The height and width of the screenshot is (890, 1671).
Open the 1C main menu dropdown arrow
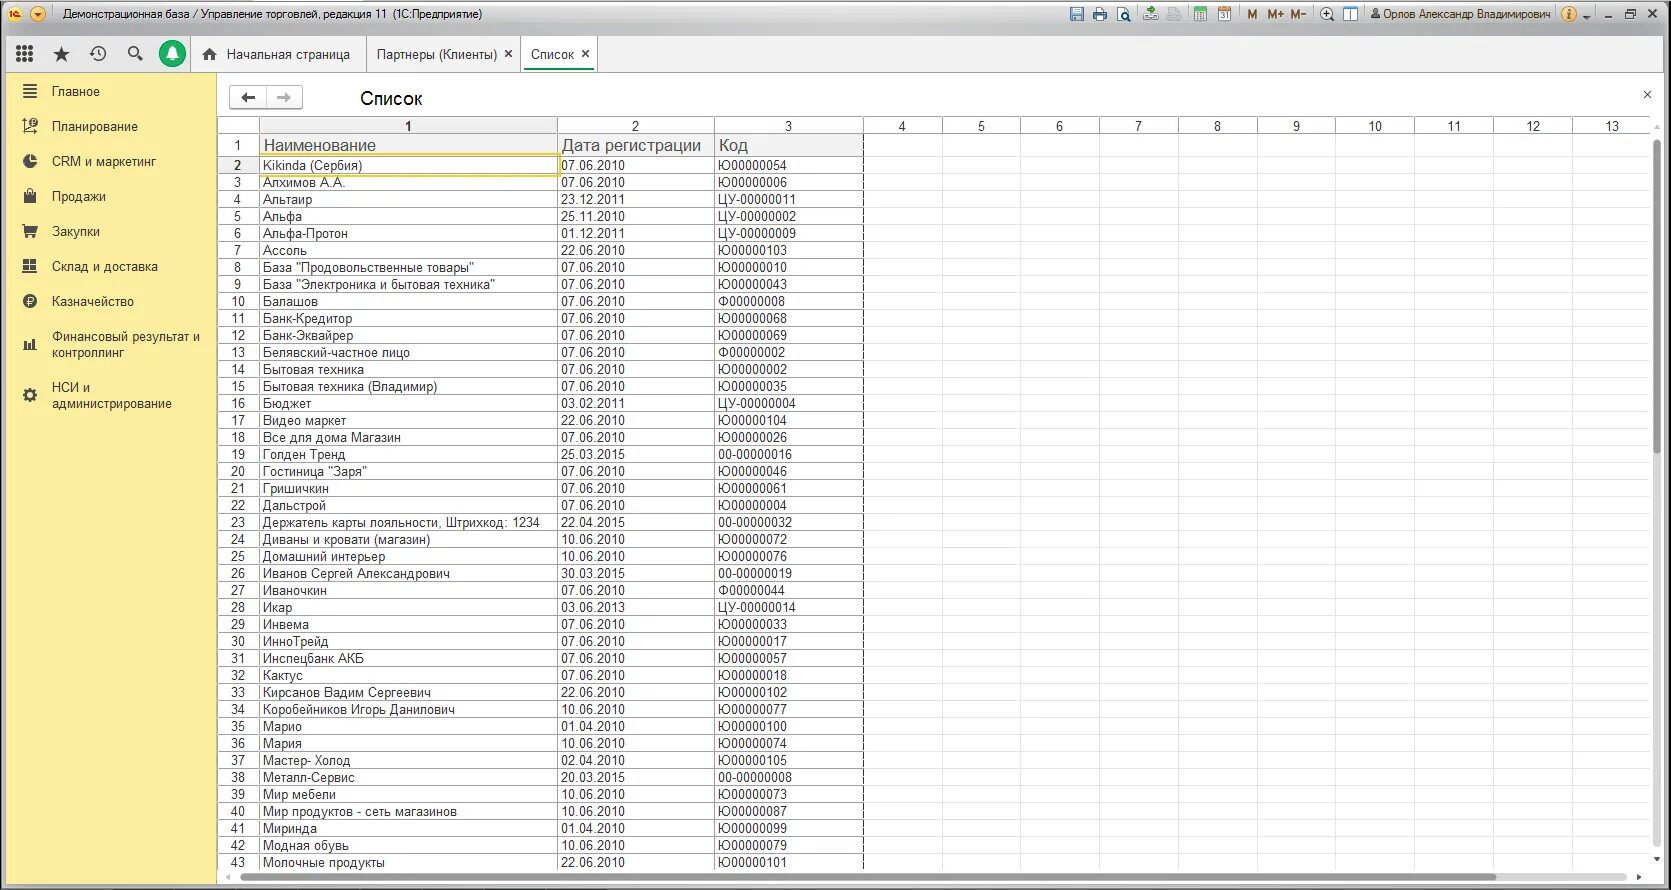click(38, 14)
